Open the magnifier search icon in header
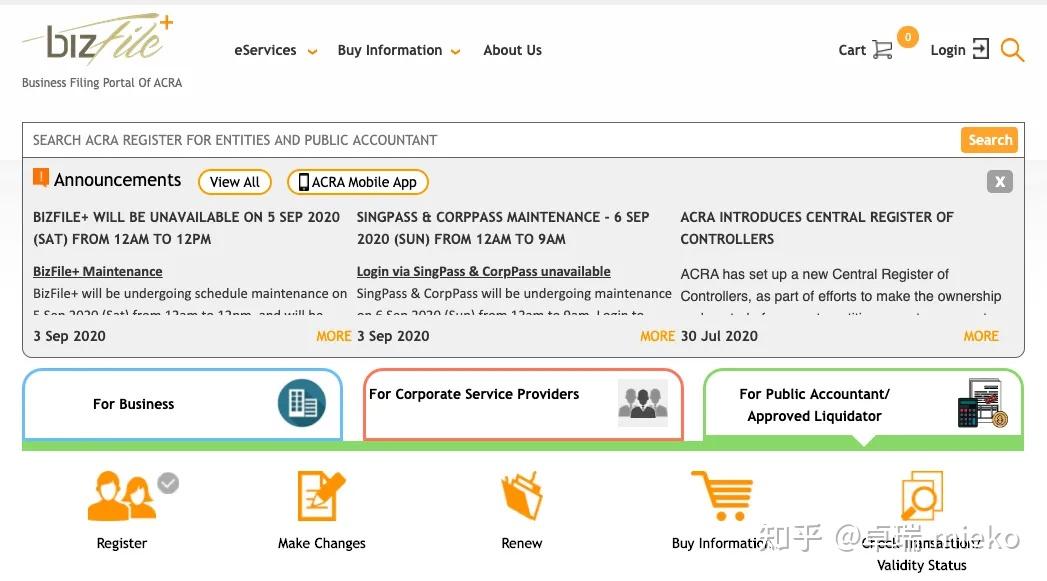 point(1012,50)
